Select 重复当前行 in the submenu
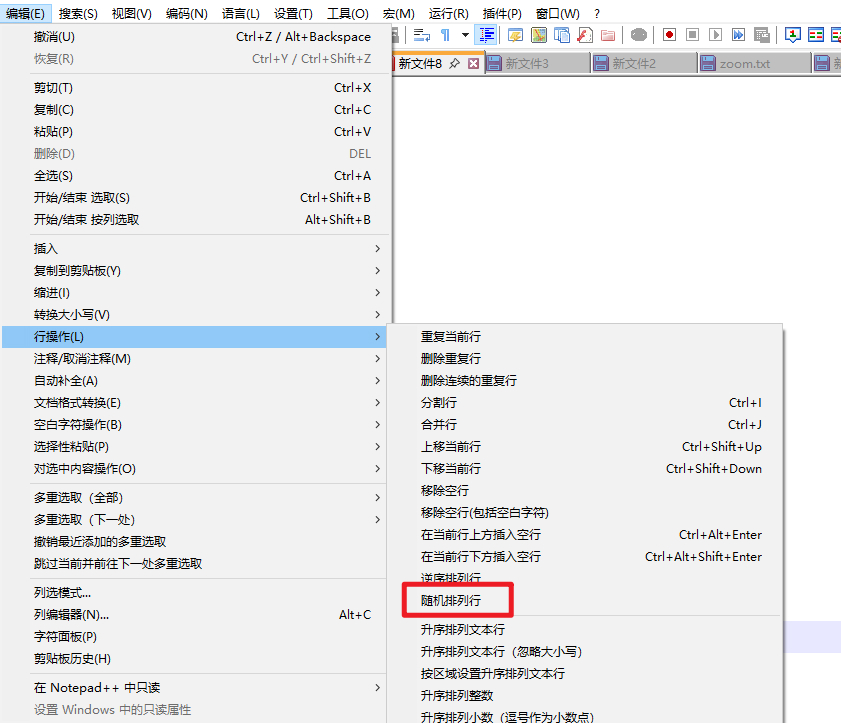The image size is (841, 723). click(x=585, y=337)
